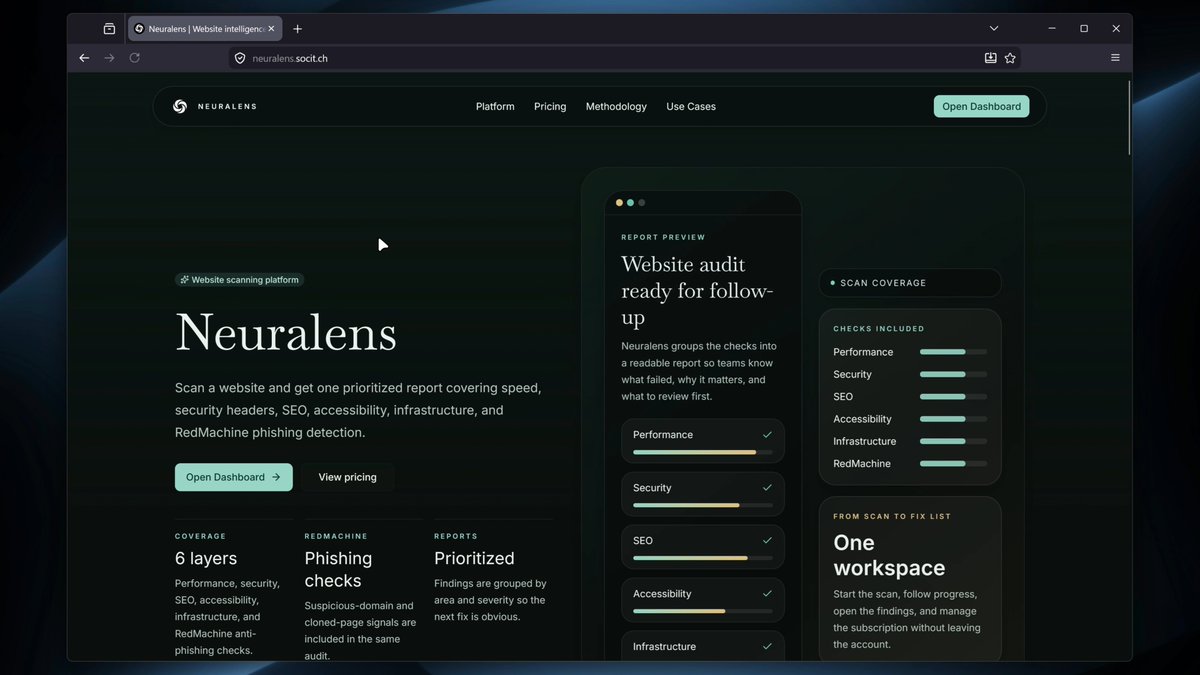The image size is (1200, 675).
Task: Click 'Infrastructure' label in Checks Included
Action: 865,442
